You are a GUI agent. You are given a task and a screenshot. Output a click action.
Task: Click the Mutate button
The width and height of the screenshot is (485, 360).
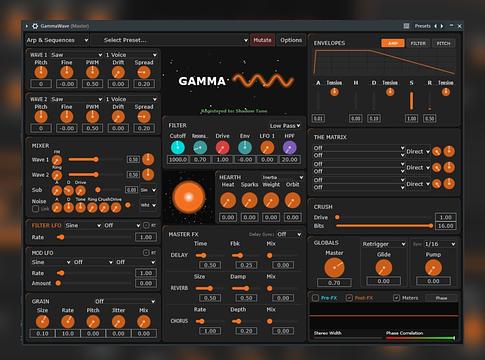click(262, 40)
